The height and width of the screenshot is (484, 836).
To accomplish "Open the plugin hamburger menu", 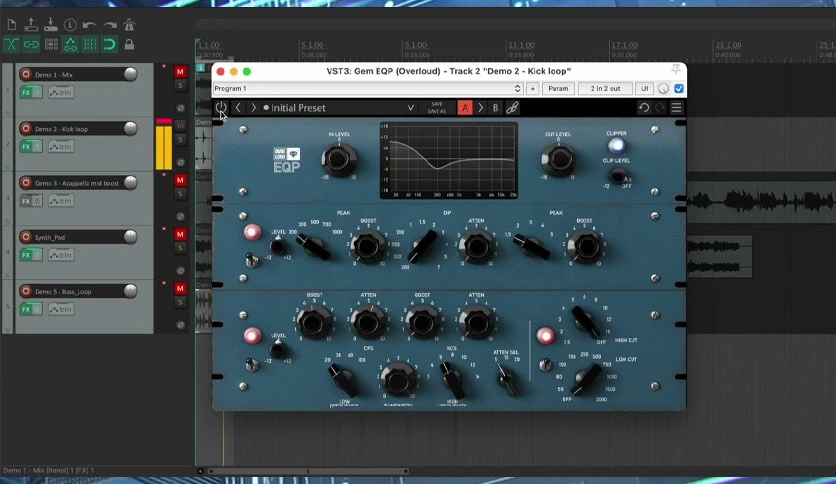I will (677, 108).
